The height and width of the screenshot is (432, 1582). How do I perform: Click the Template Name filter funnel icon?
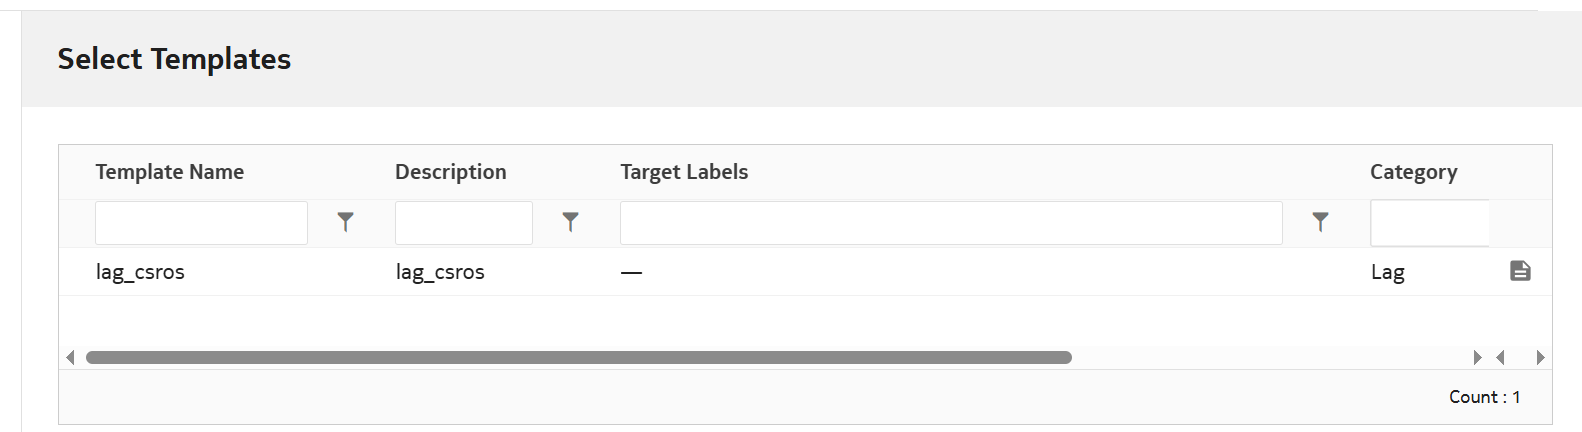pyautogui.click(x=345, y=222)
